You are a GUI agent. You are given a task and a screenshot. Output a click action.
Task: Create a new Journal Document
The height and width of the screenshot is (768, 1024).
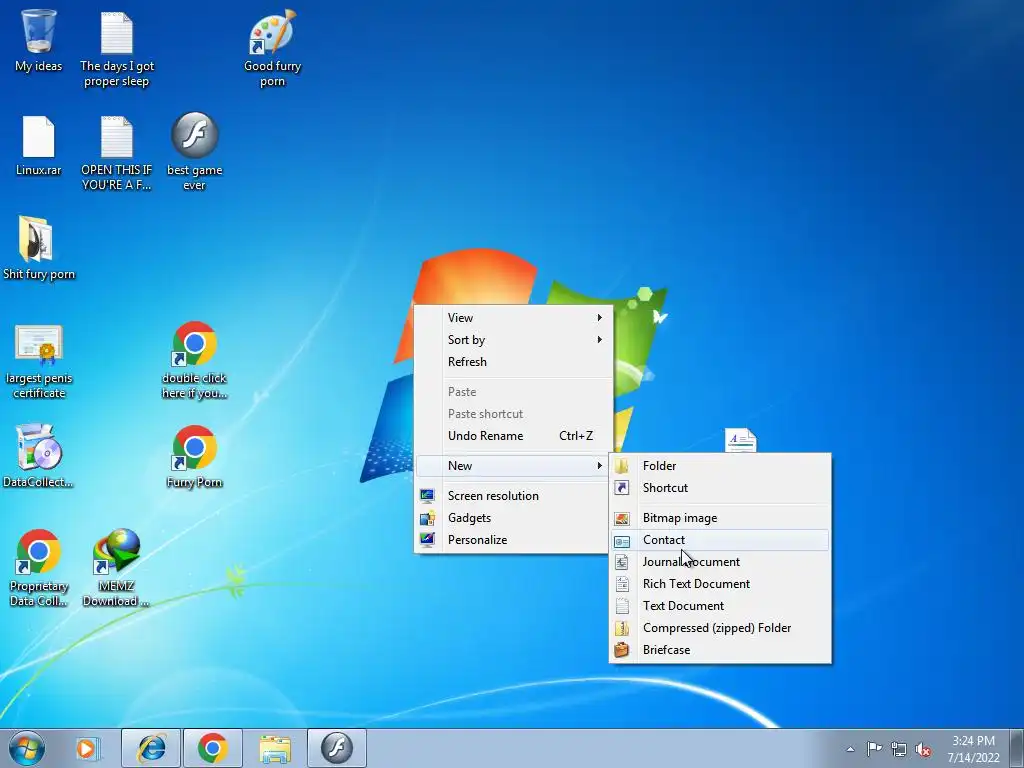[x=720, y=562]
